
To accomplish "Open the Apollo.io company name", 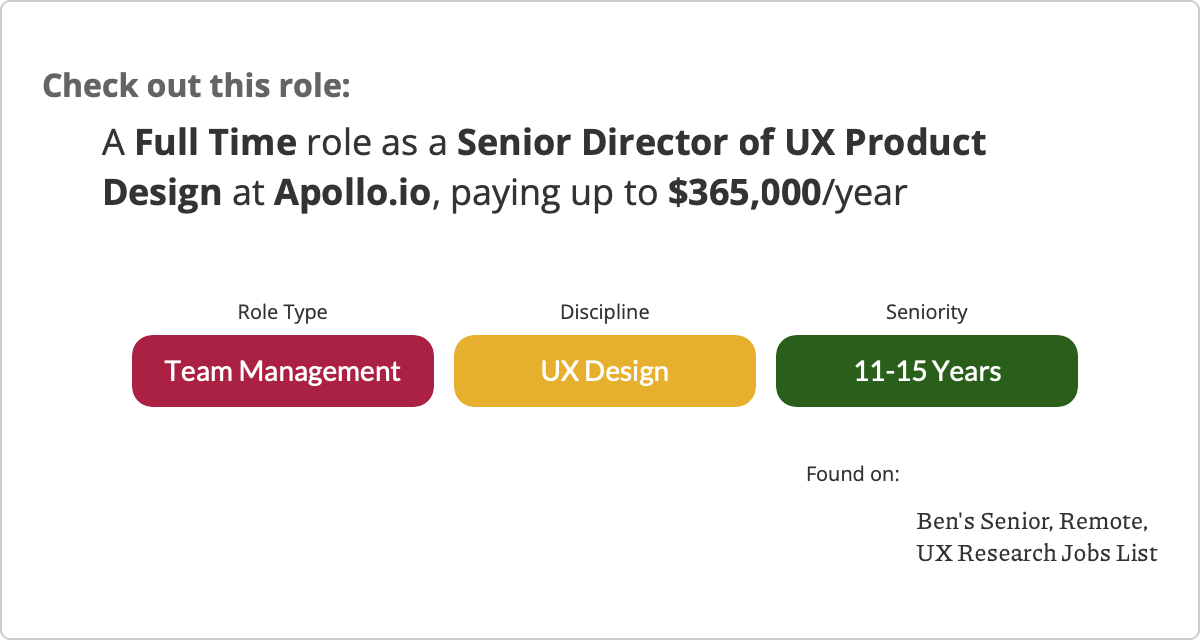I will [352, 192].
